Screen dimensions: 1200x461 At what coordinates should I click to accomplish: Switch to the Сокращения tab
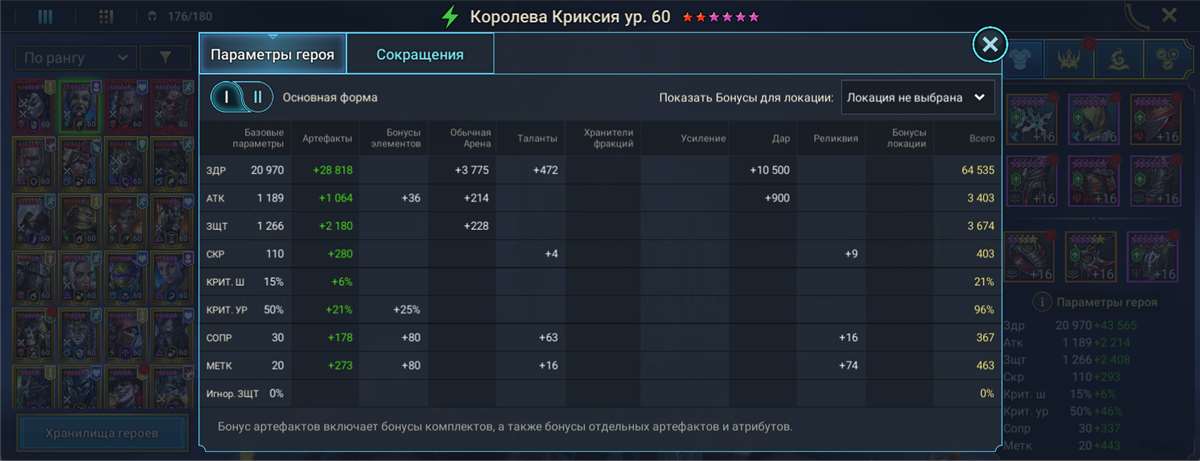420,54
